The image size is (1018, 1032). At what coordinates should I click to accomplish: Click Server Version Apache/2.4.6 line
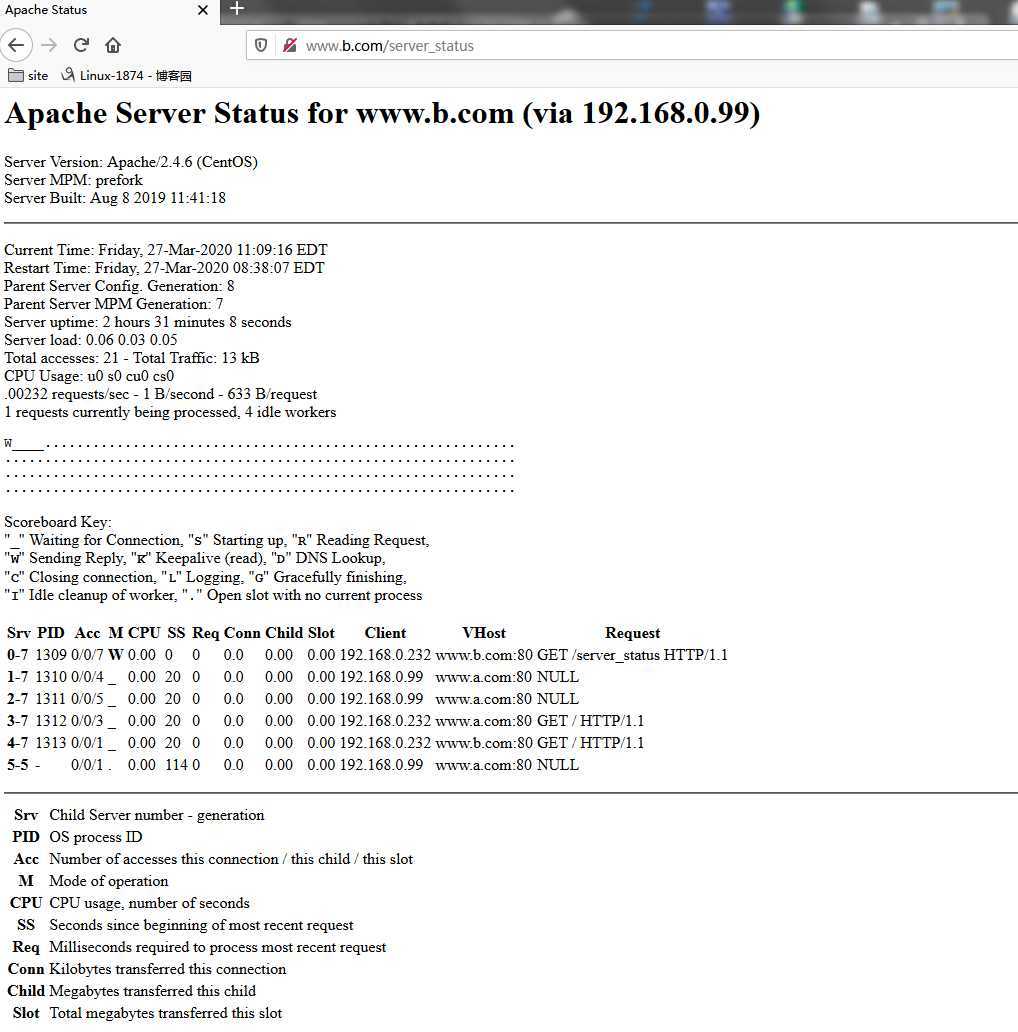pyautogui.click(x=131, y=162)
